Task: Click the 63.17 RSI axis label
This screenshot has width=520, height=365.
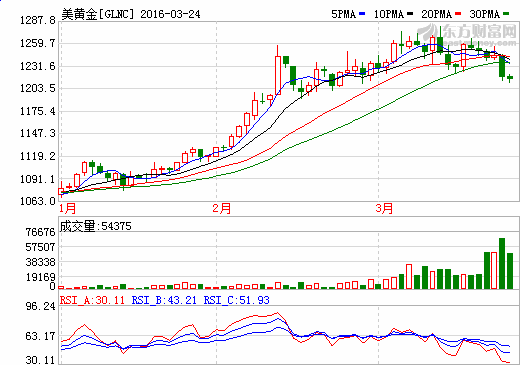Action: pyautogui.click(x=40, y=336)
